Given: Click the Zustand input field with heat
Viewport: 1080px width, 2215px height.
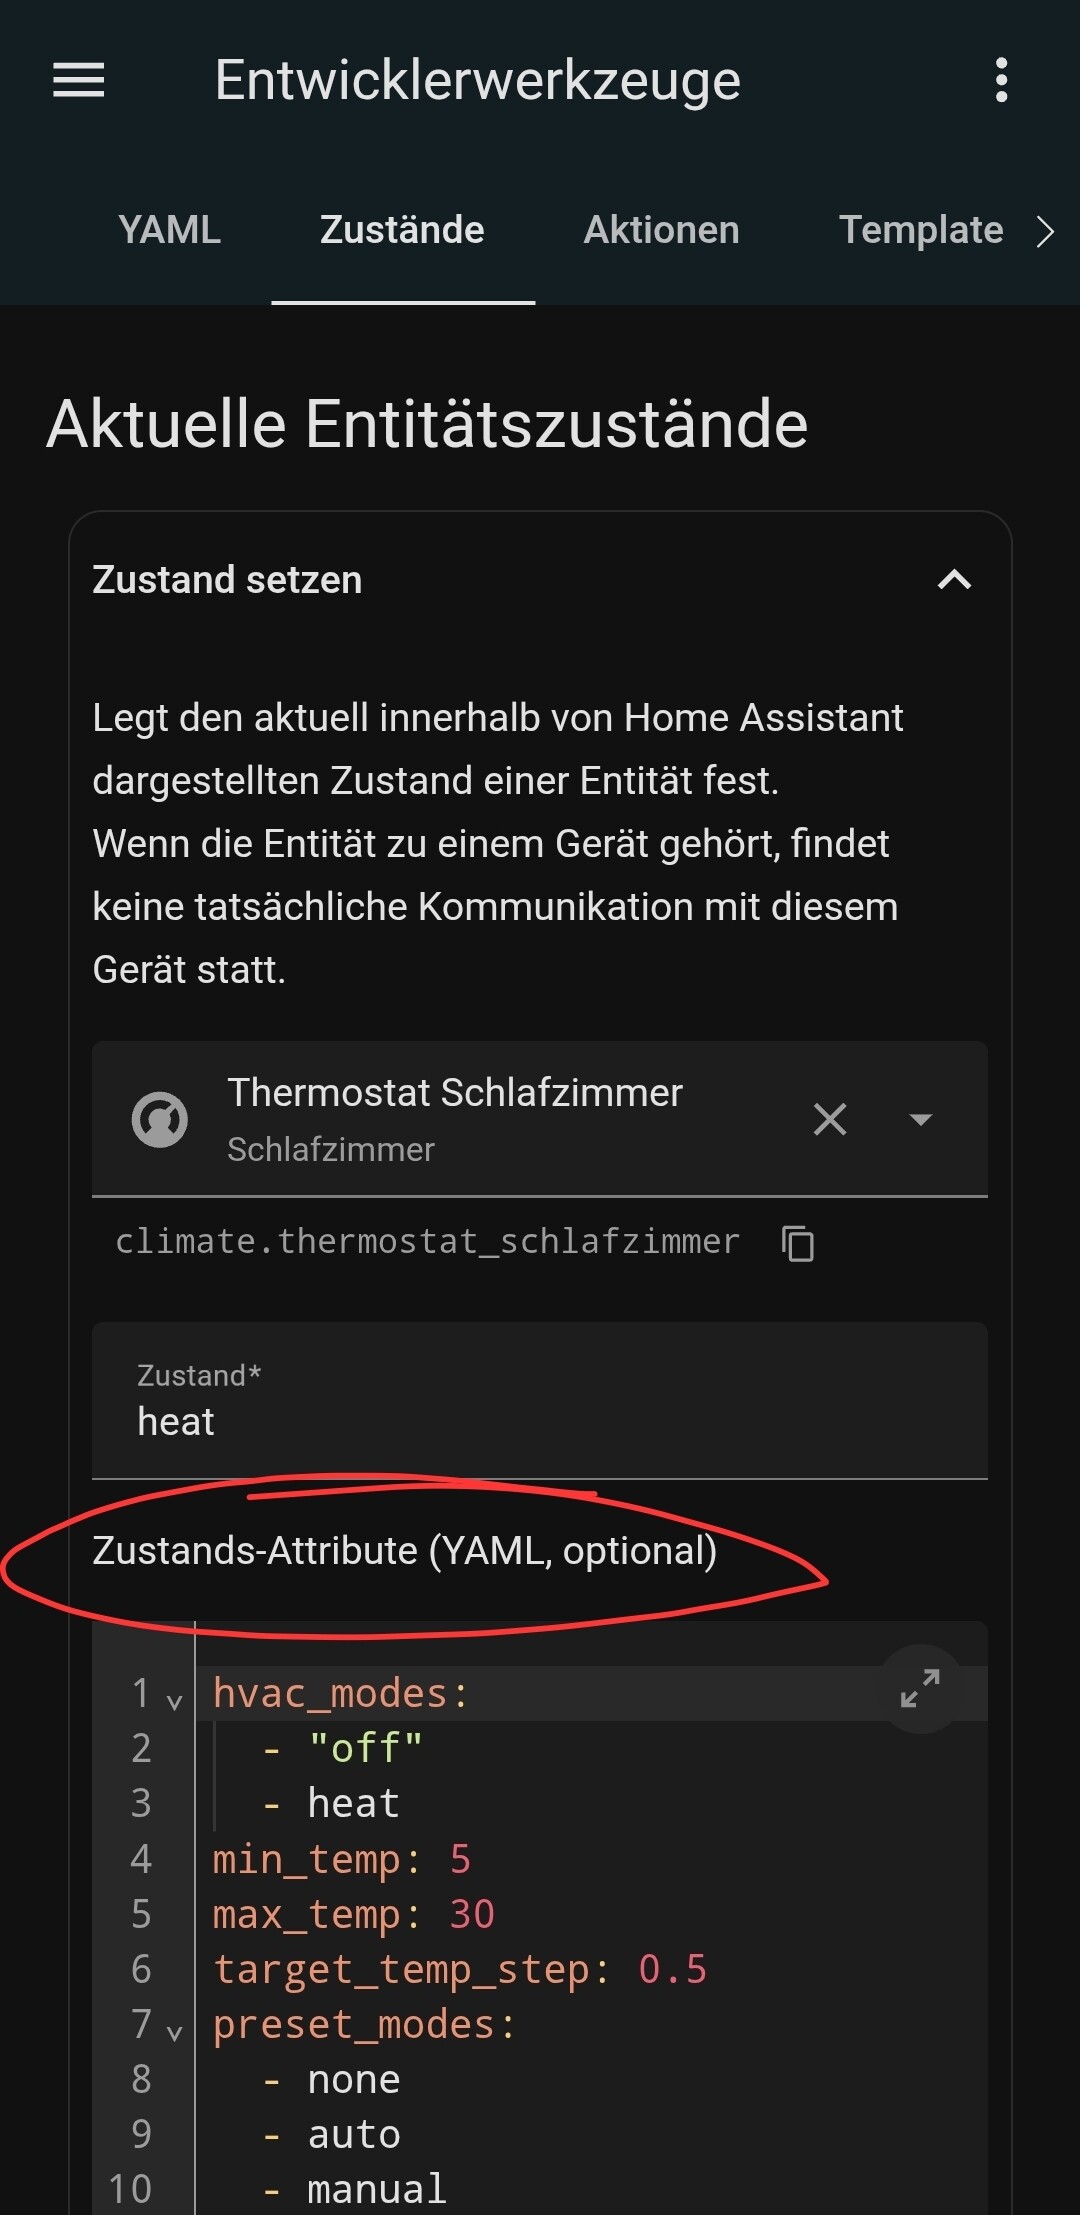Looking at the screenshot, I should tap(540, 1400).
